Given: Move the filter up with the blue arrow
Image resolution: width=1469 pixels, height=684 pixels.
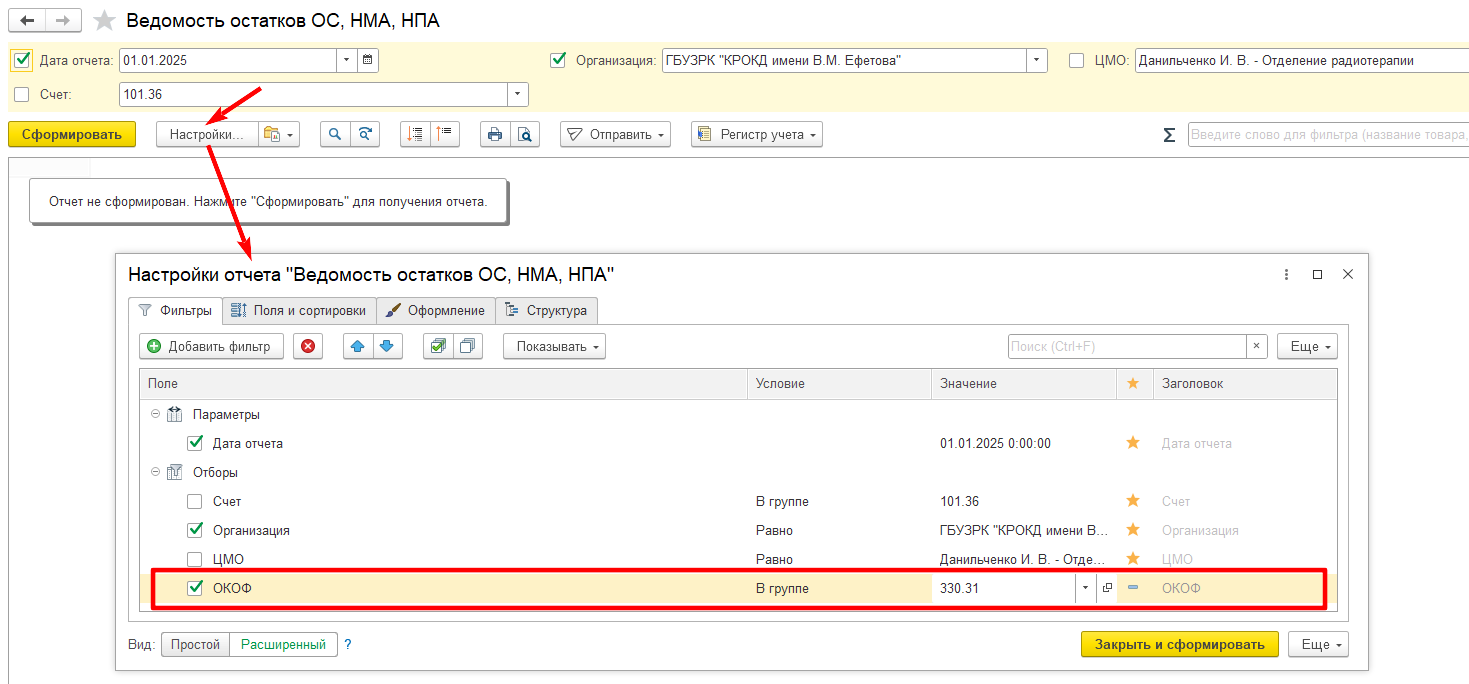Looking at the screenshot, I should pos(358,346).
